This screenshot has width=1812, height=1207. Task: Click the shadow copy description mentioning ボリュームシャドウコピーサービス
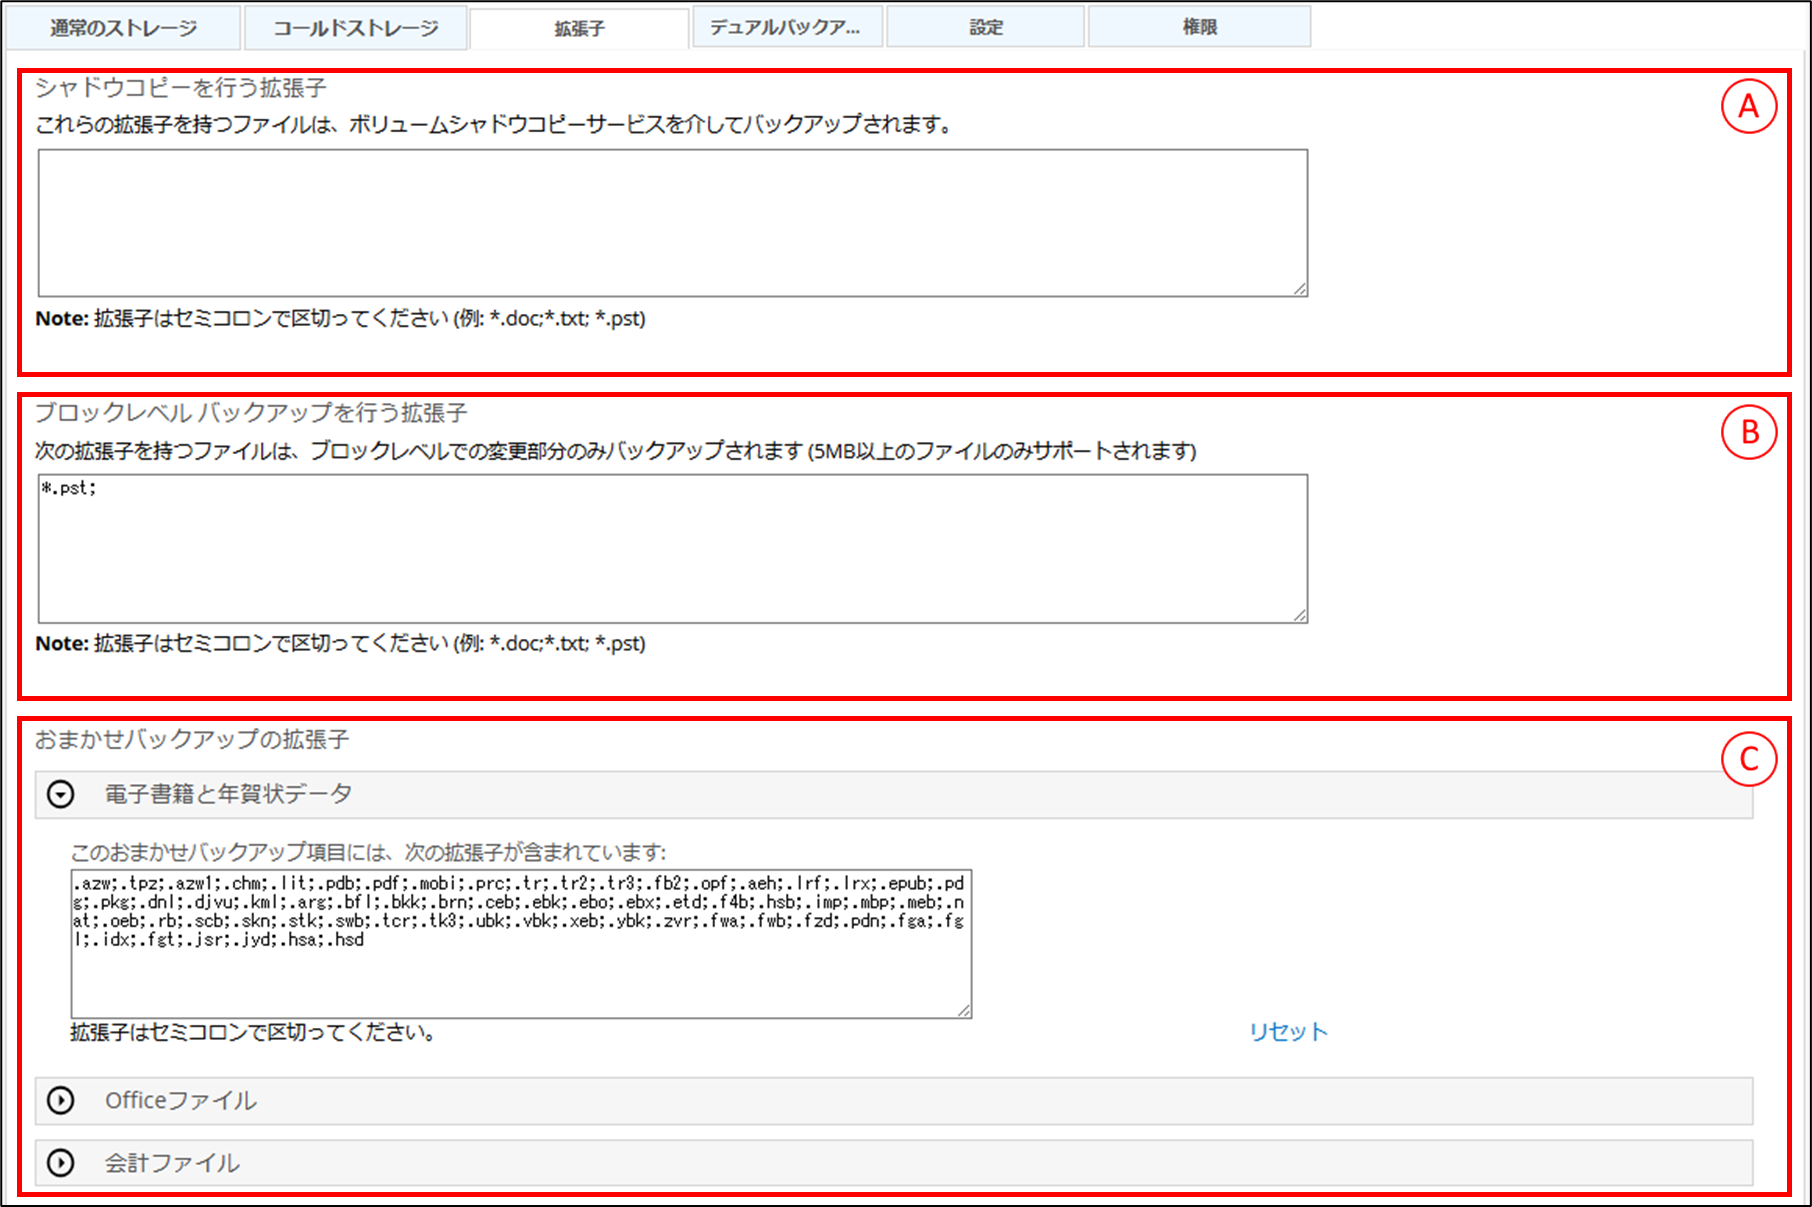click(x=495, y=124)
